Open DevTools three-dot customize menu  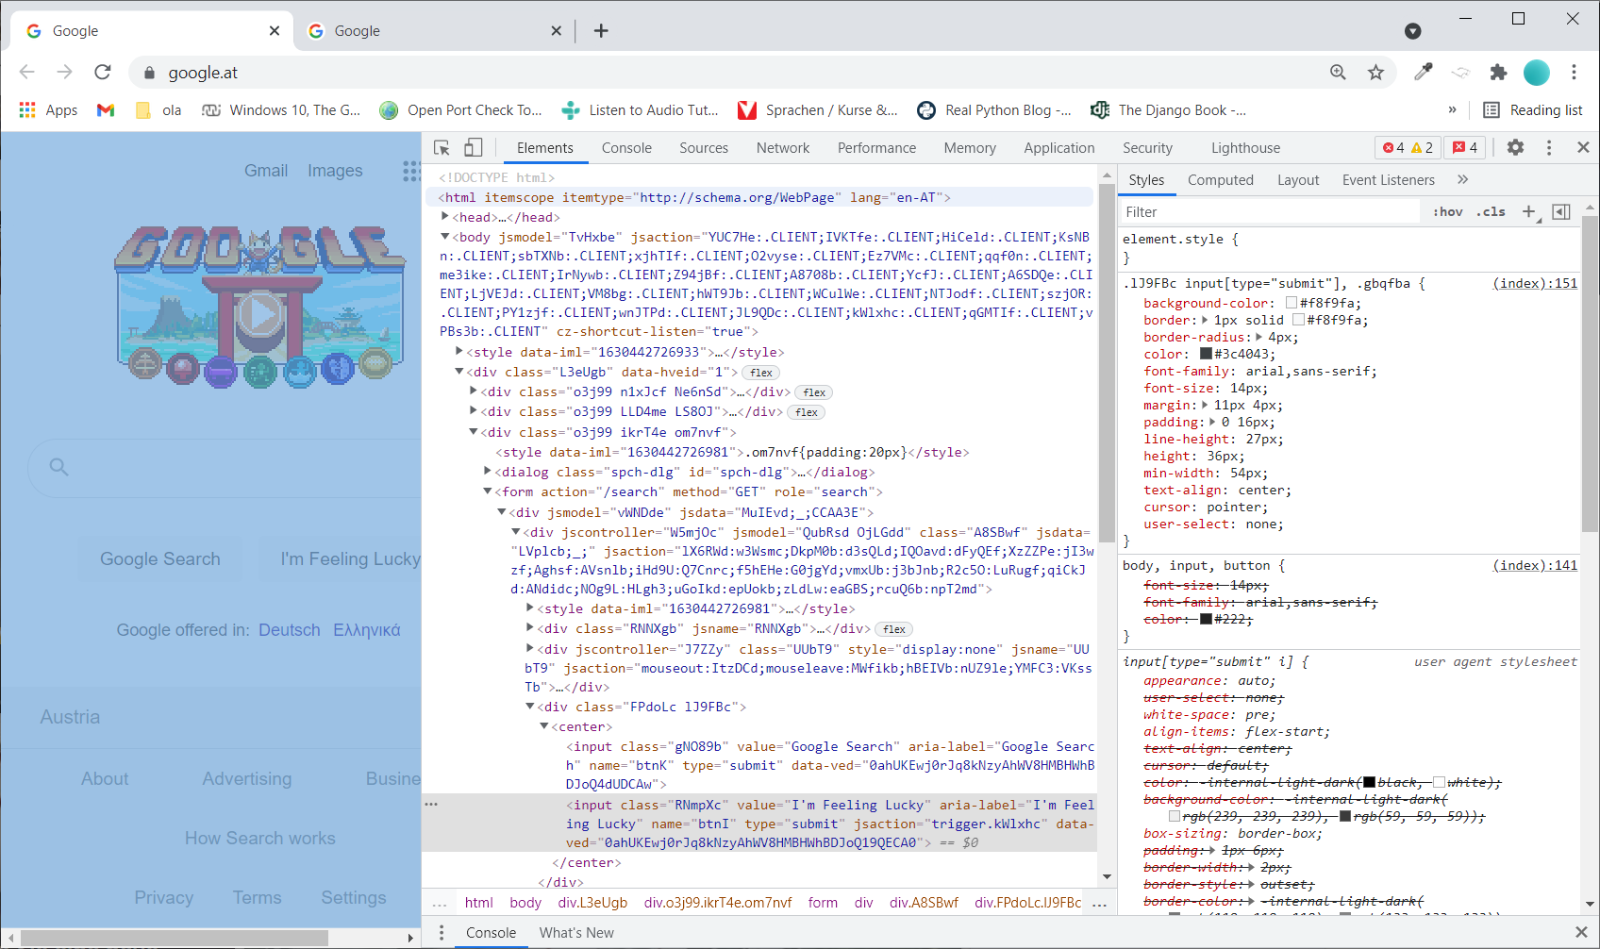(1549, 147)
